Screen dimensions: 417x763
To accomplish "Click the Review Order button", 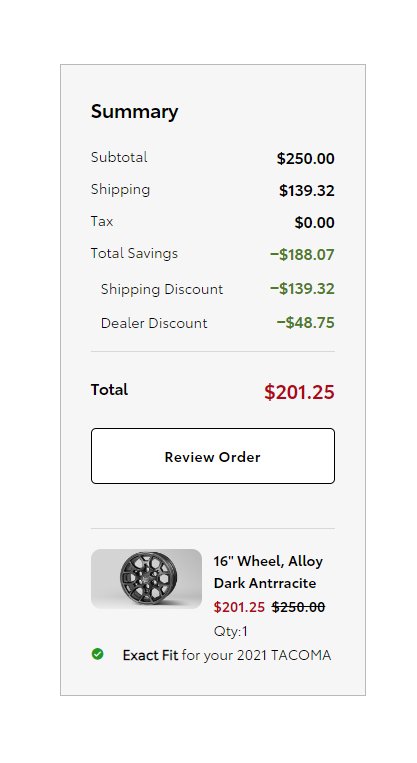I will pyautogui.click(x=213, y=456).
